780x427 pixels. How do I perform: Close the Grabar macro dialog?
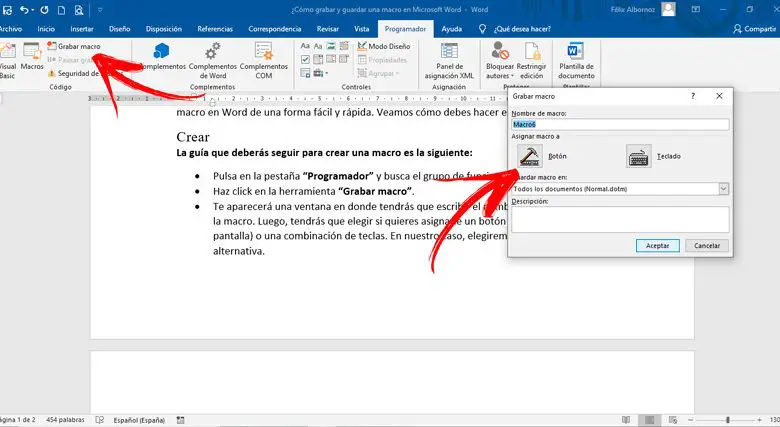(x=719, y=96)
